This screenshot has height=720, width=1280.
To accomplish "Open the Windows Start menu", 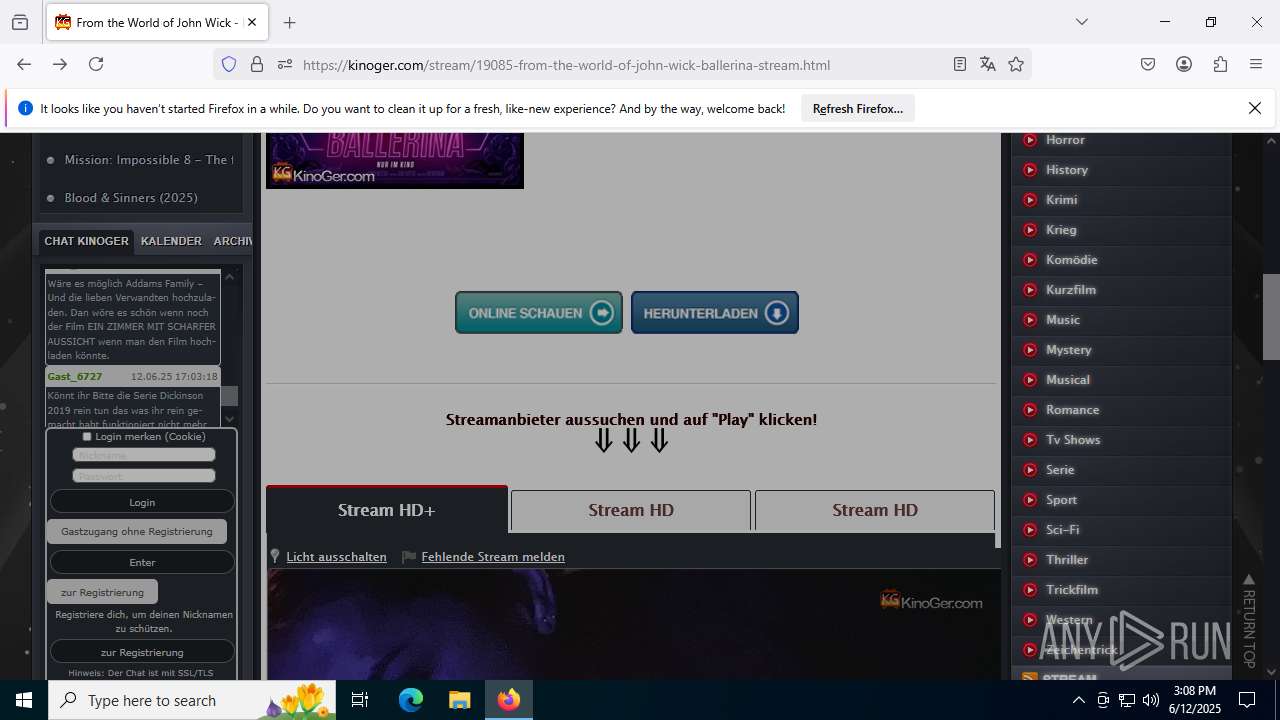I will (x=24, y=700).
